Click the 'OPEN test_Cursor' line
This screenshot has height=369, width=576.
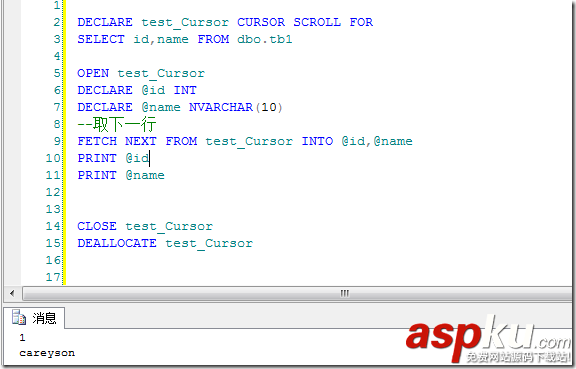pos(141,73)
